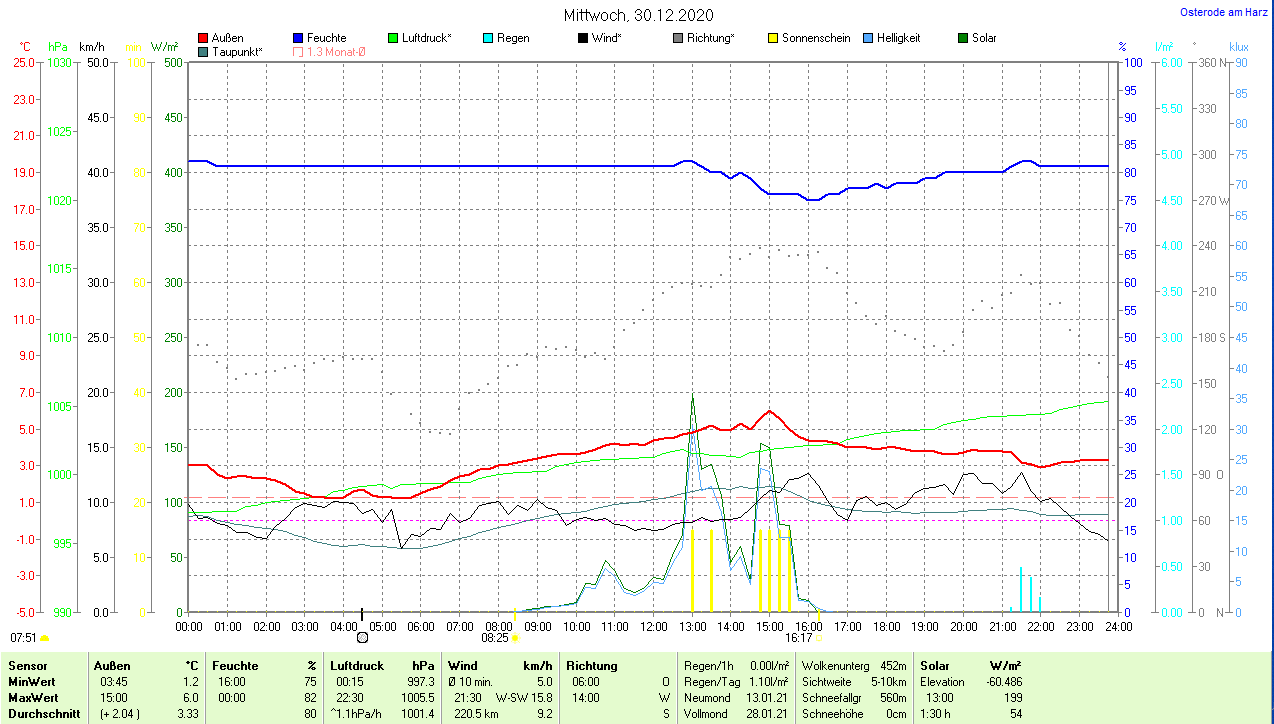
Task: Click the 12:00 label on time axis
Action: [654, 627]
